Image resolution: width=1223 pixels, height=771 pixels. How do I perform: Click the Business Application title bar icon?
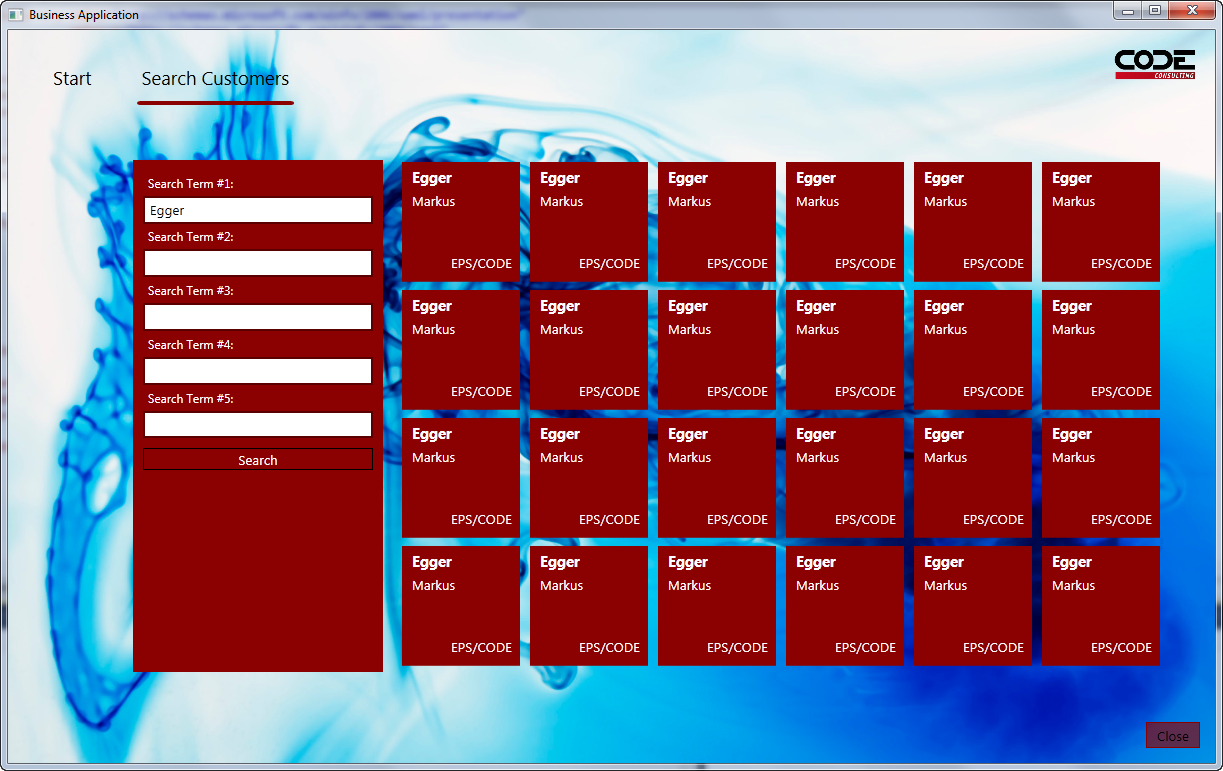click(x=16, y=15)
